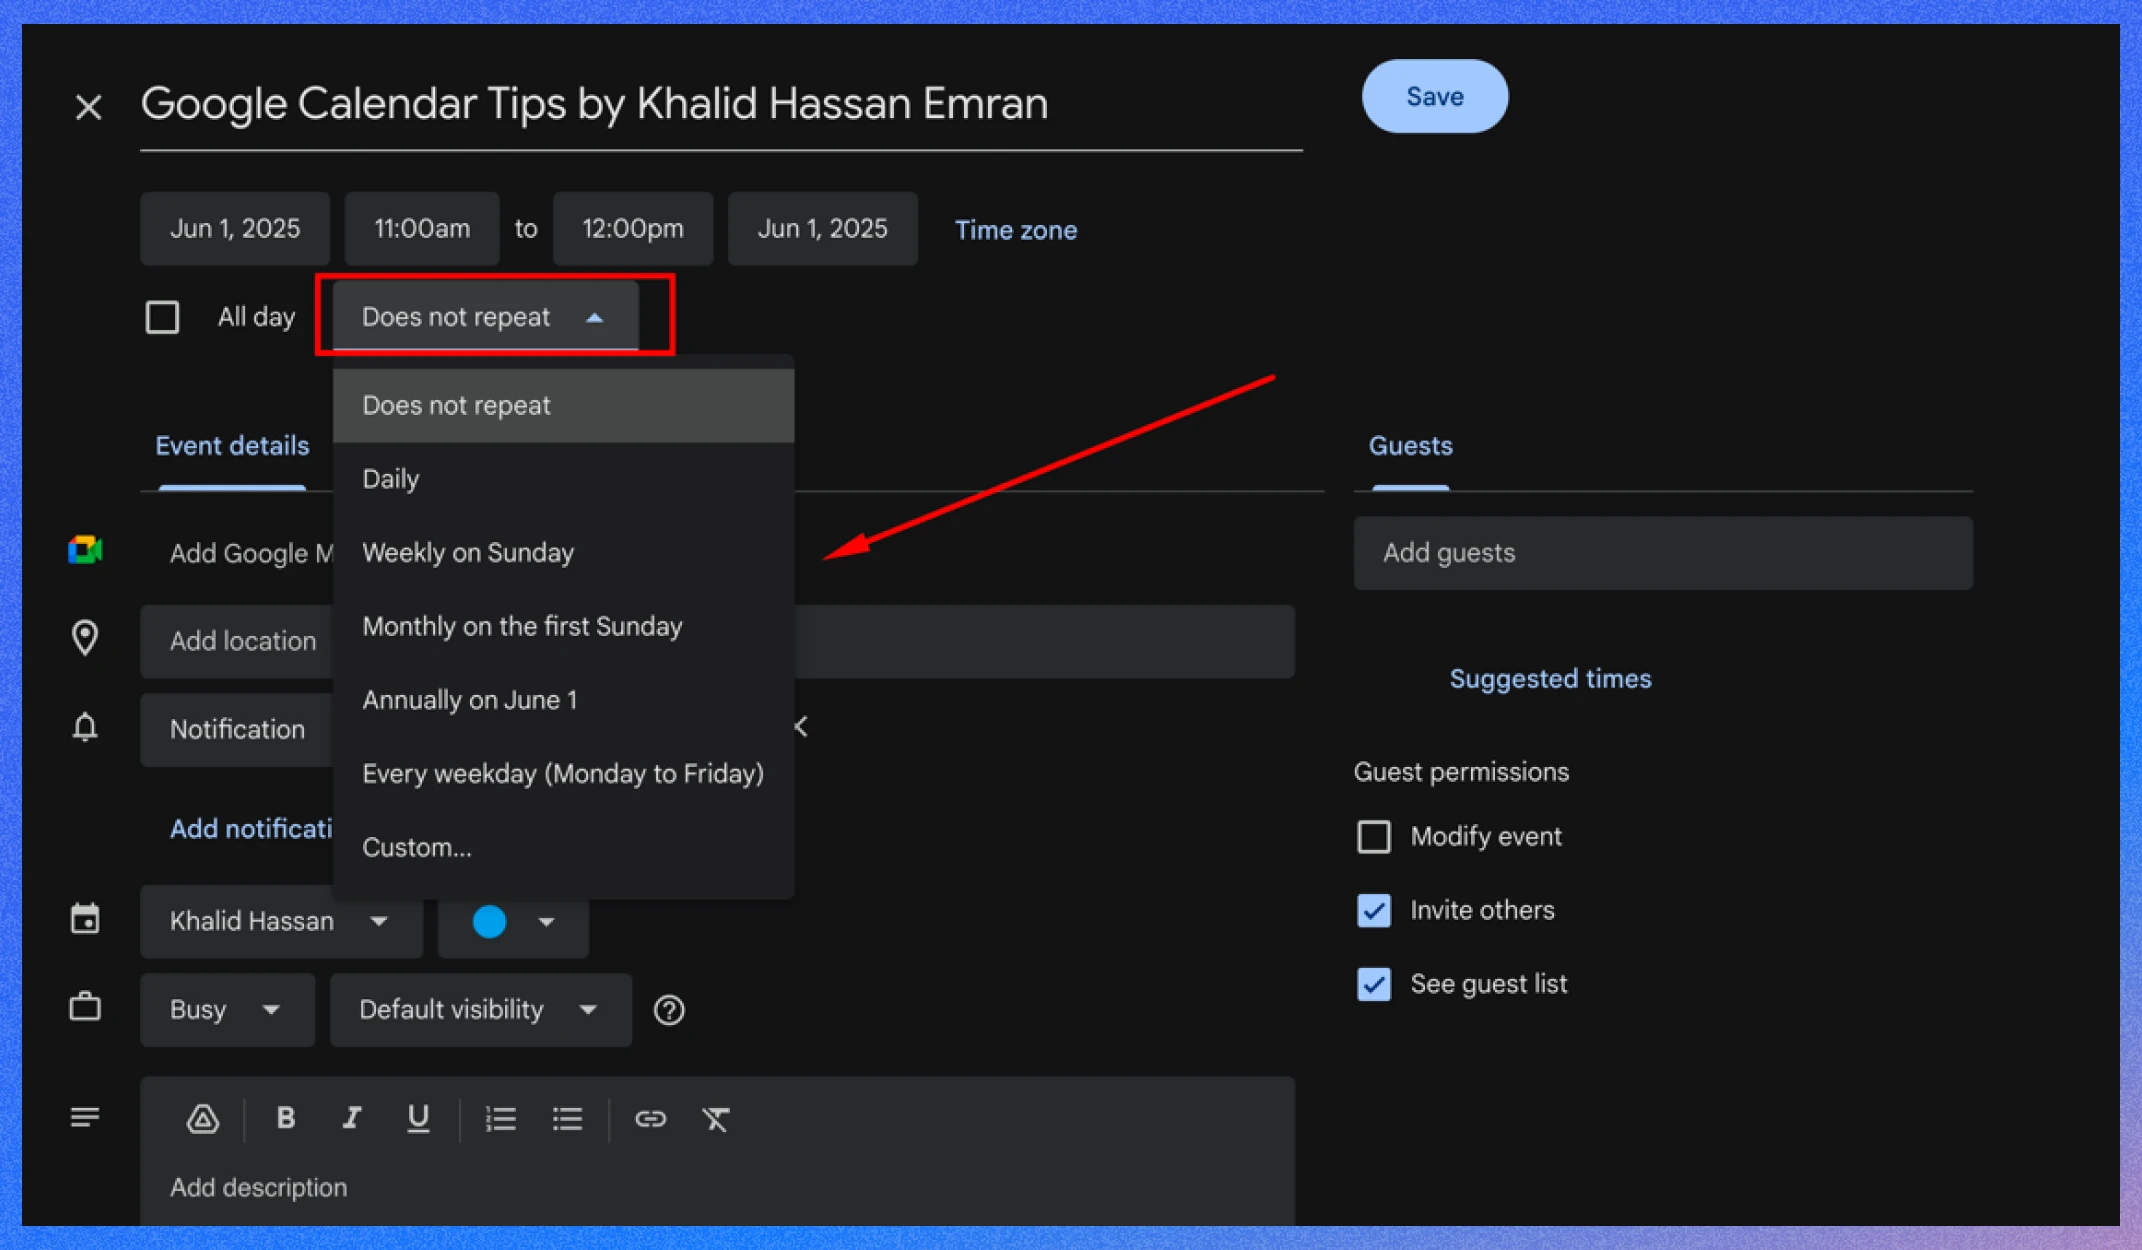Click the calendar icon beside Khalid Hassan
The image size is (2142, 1250).
85,918
